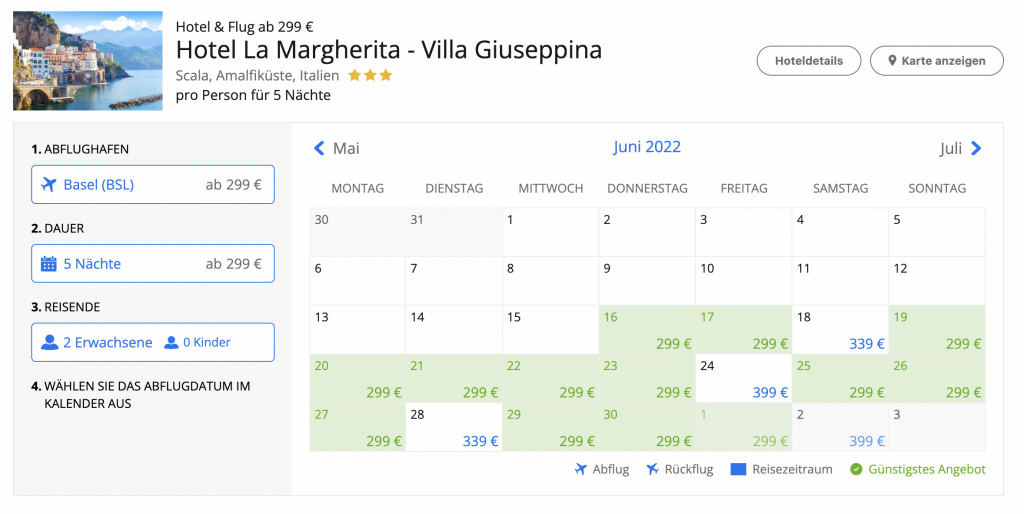Click the previous month left chevron
Image resolution: width=1024 pixels, height=514 pixels.
[319, 148]
